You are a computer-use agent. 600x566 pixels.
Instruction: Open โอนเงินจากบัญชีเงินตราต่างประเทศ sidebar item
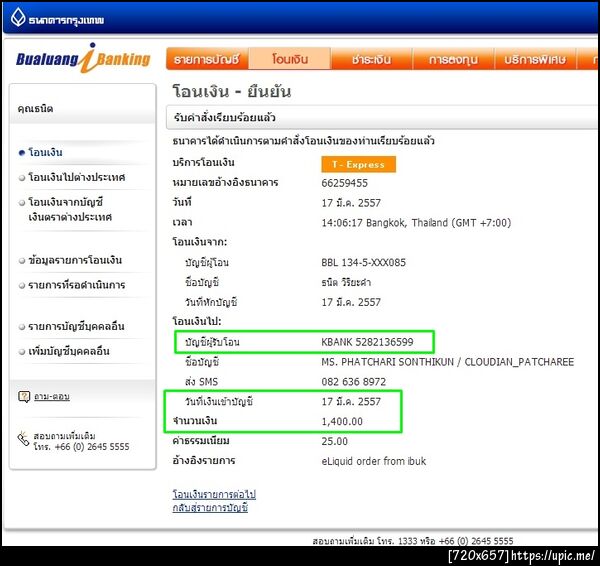[x=70, y=209]
